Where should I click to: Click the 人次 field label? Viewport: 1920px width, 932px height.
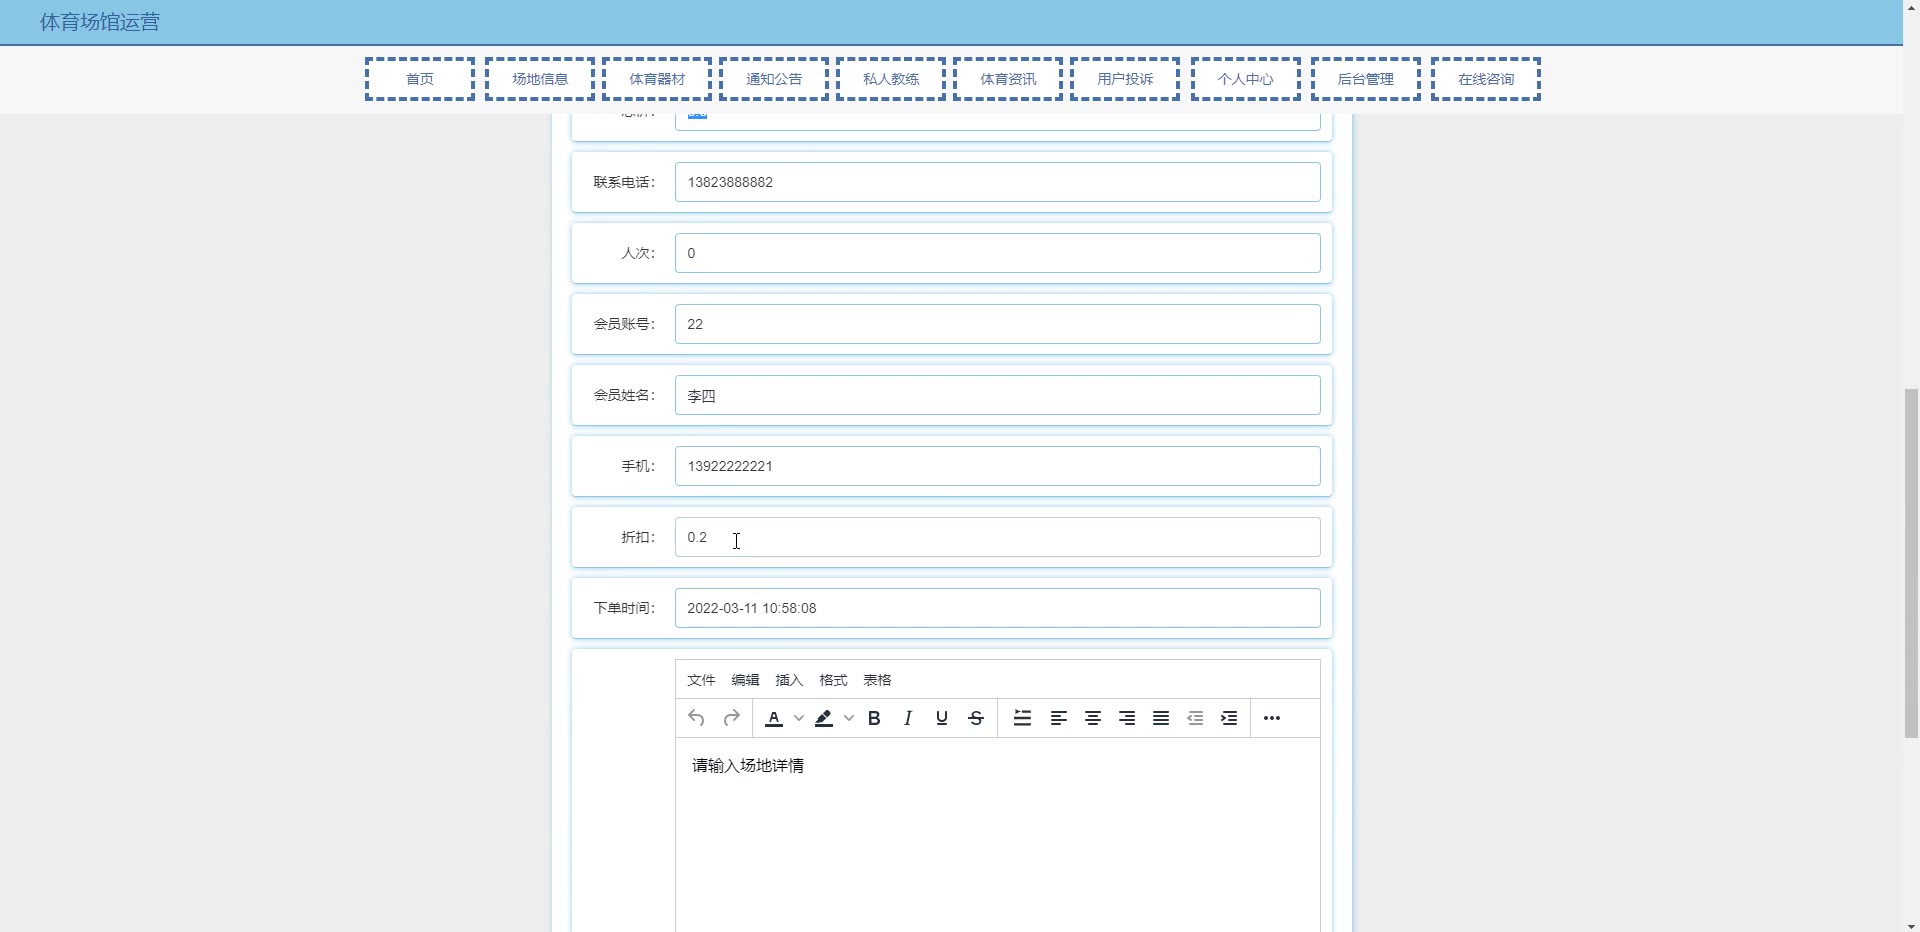(638, 253)
